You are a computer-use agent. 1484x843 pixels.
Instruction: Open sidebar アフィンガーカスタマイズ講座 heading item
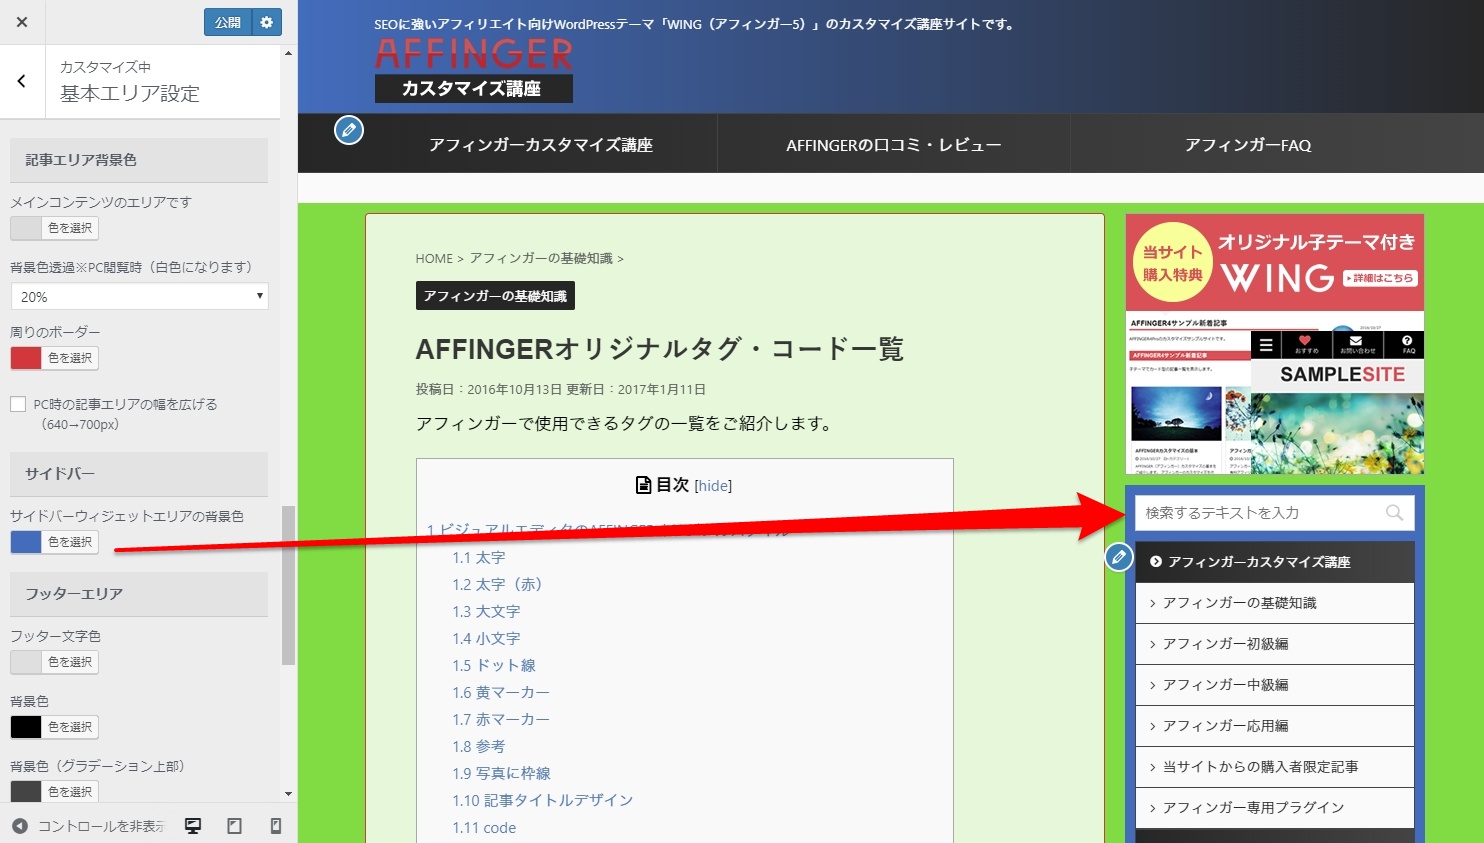point(1275,562)
